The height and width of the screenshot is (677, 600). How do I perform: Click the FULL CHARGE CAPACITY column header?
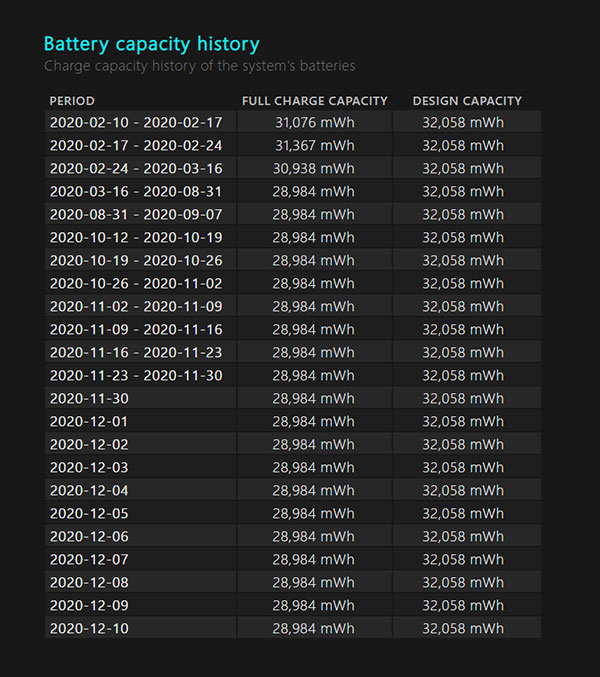click(315, 101)
